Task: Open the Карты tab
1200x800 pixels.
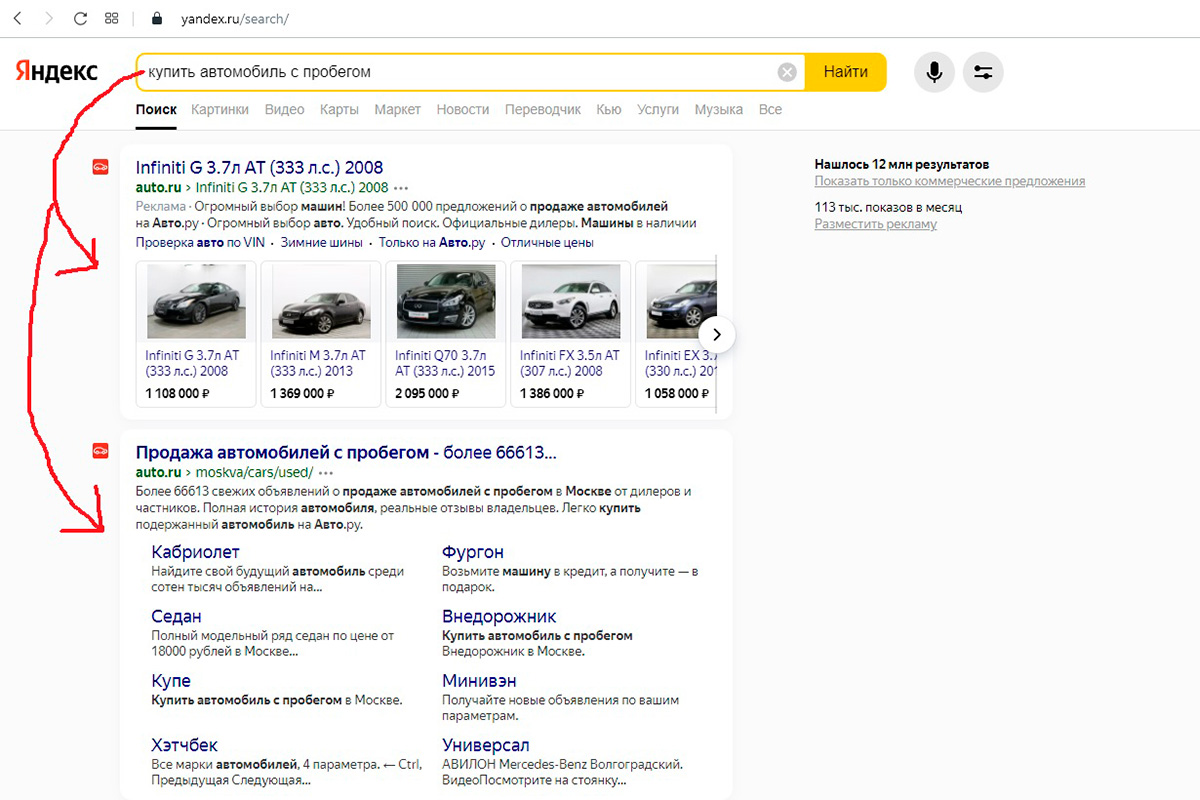Action: point(339,109)
